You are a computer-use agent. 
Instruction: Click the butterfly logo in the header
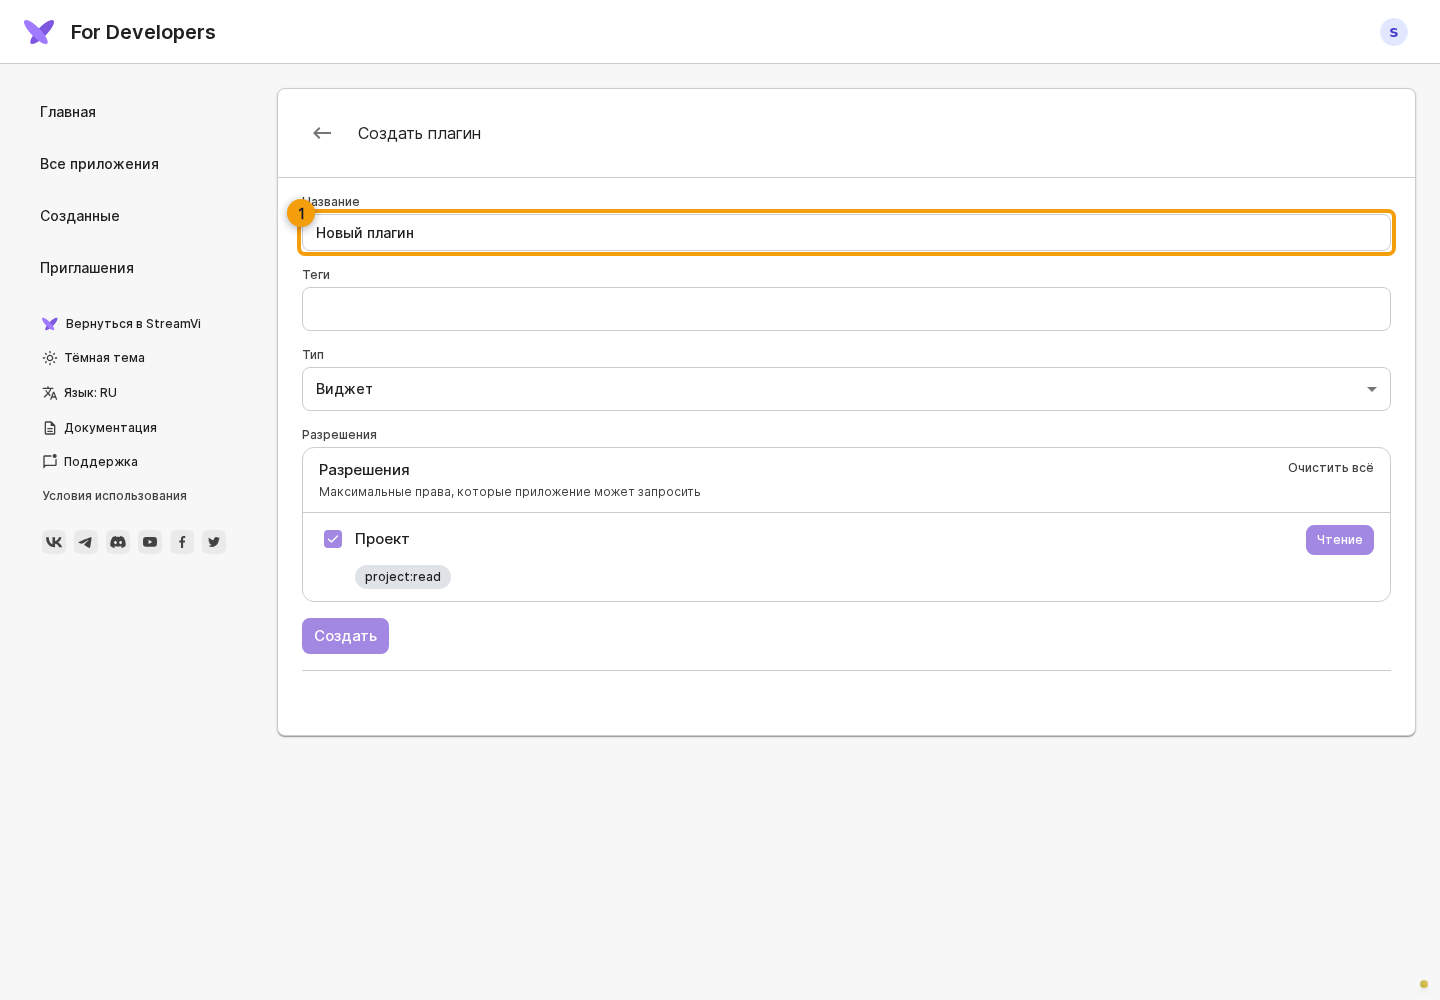pos(39,32)
